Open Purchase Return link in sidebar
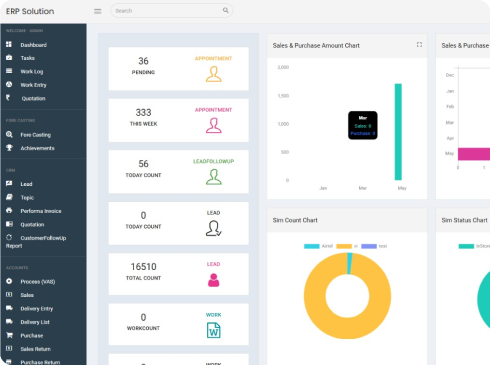 (x=40, y=362)
